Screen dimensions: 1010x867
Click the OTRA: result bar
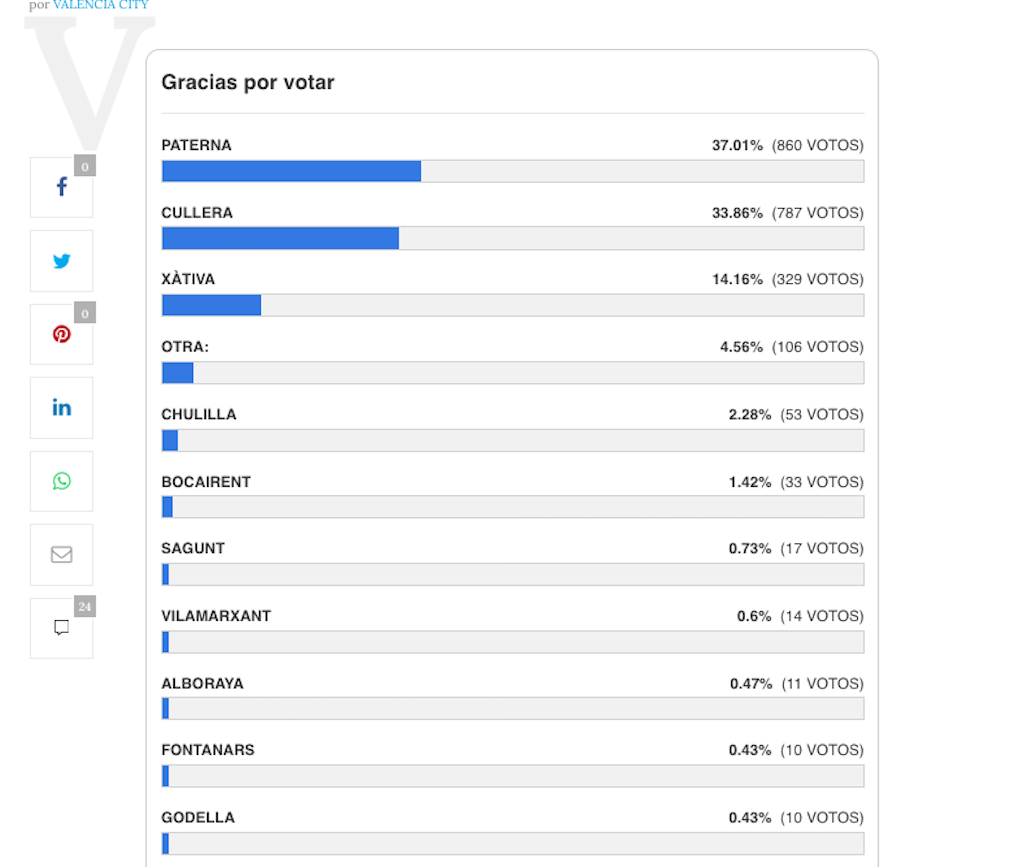point(512,373)
